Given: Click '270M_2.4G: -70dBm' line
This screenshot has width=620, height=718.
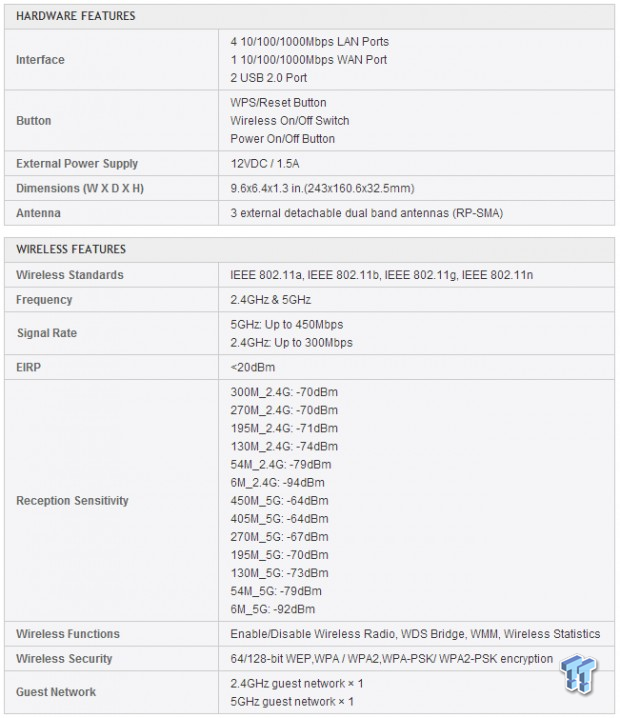Looking at the screenshot, I should pyautogui.click(x=284, y=410).
